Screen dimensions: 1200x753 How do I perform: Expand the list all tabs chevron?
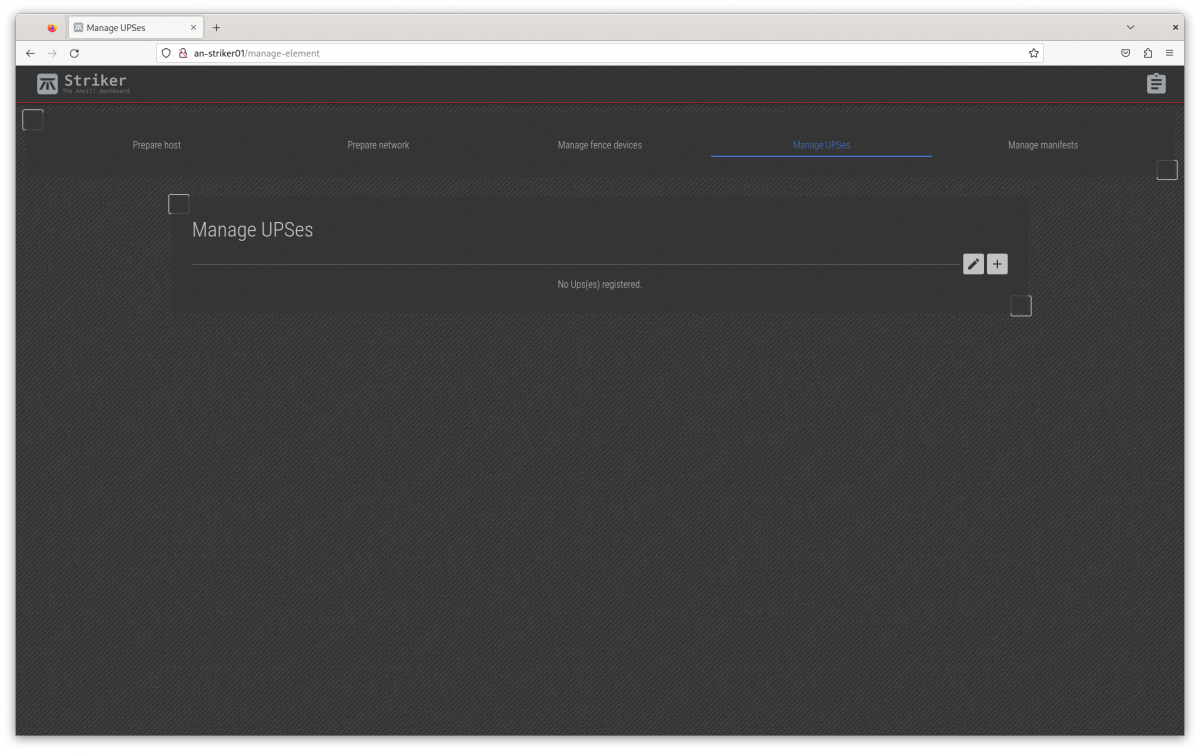[1130, 28]
